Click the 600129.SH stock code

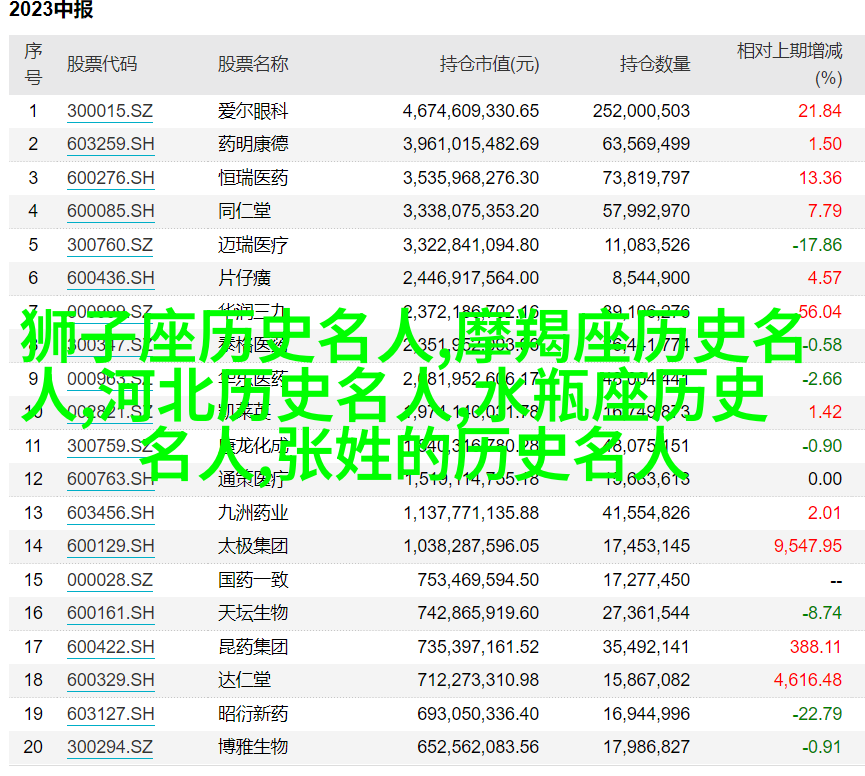pyautogui.click(x=111, y=546)
